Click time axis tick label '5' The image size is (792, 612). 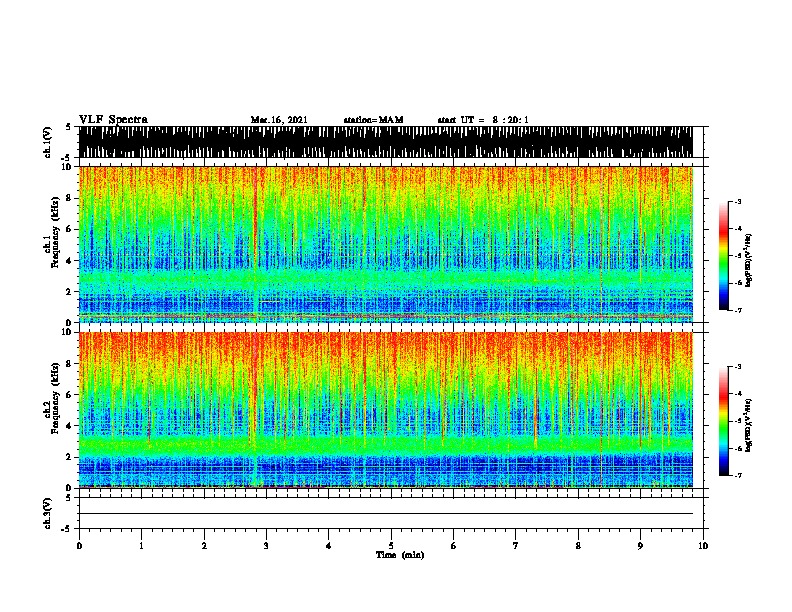391,545
